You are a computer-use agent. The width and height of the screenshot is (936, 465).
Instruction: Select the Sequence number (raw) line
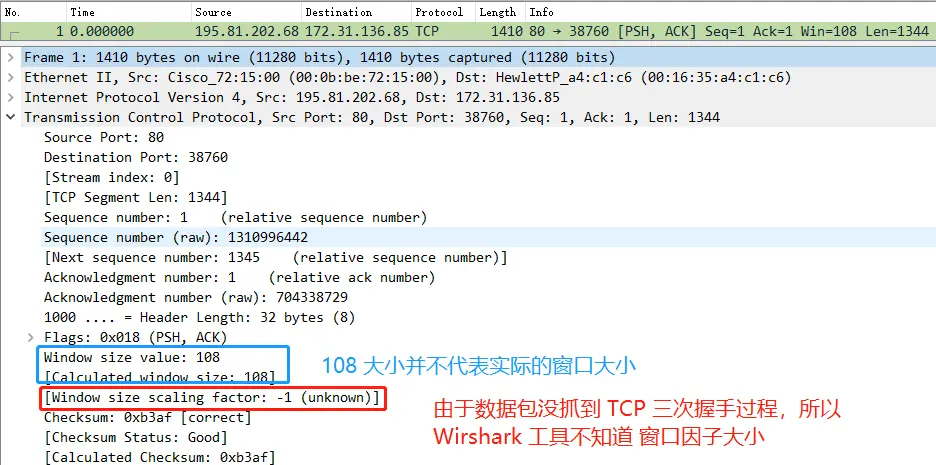[175, 238]
